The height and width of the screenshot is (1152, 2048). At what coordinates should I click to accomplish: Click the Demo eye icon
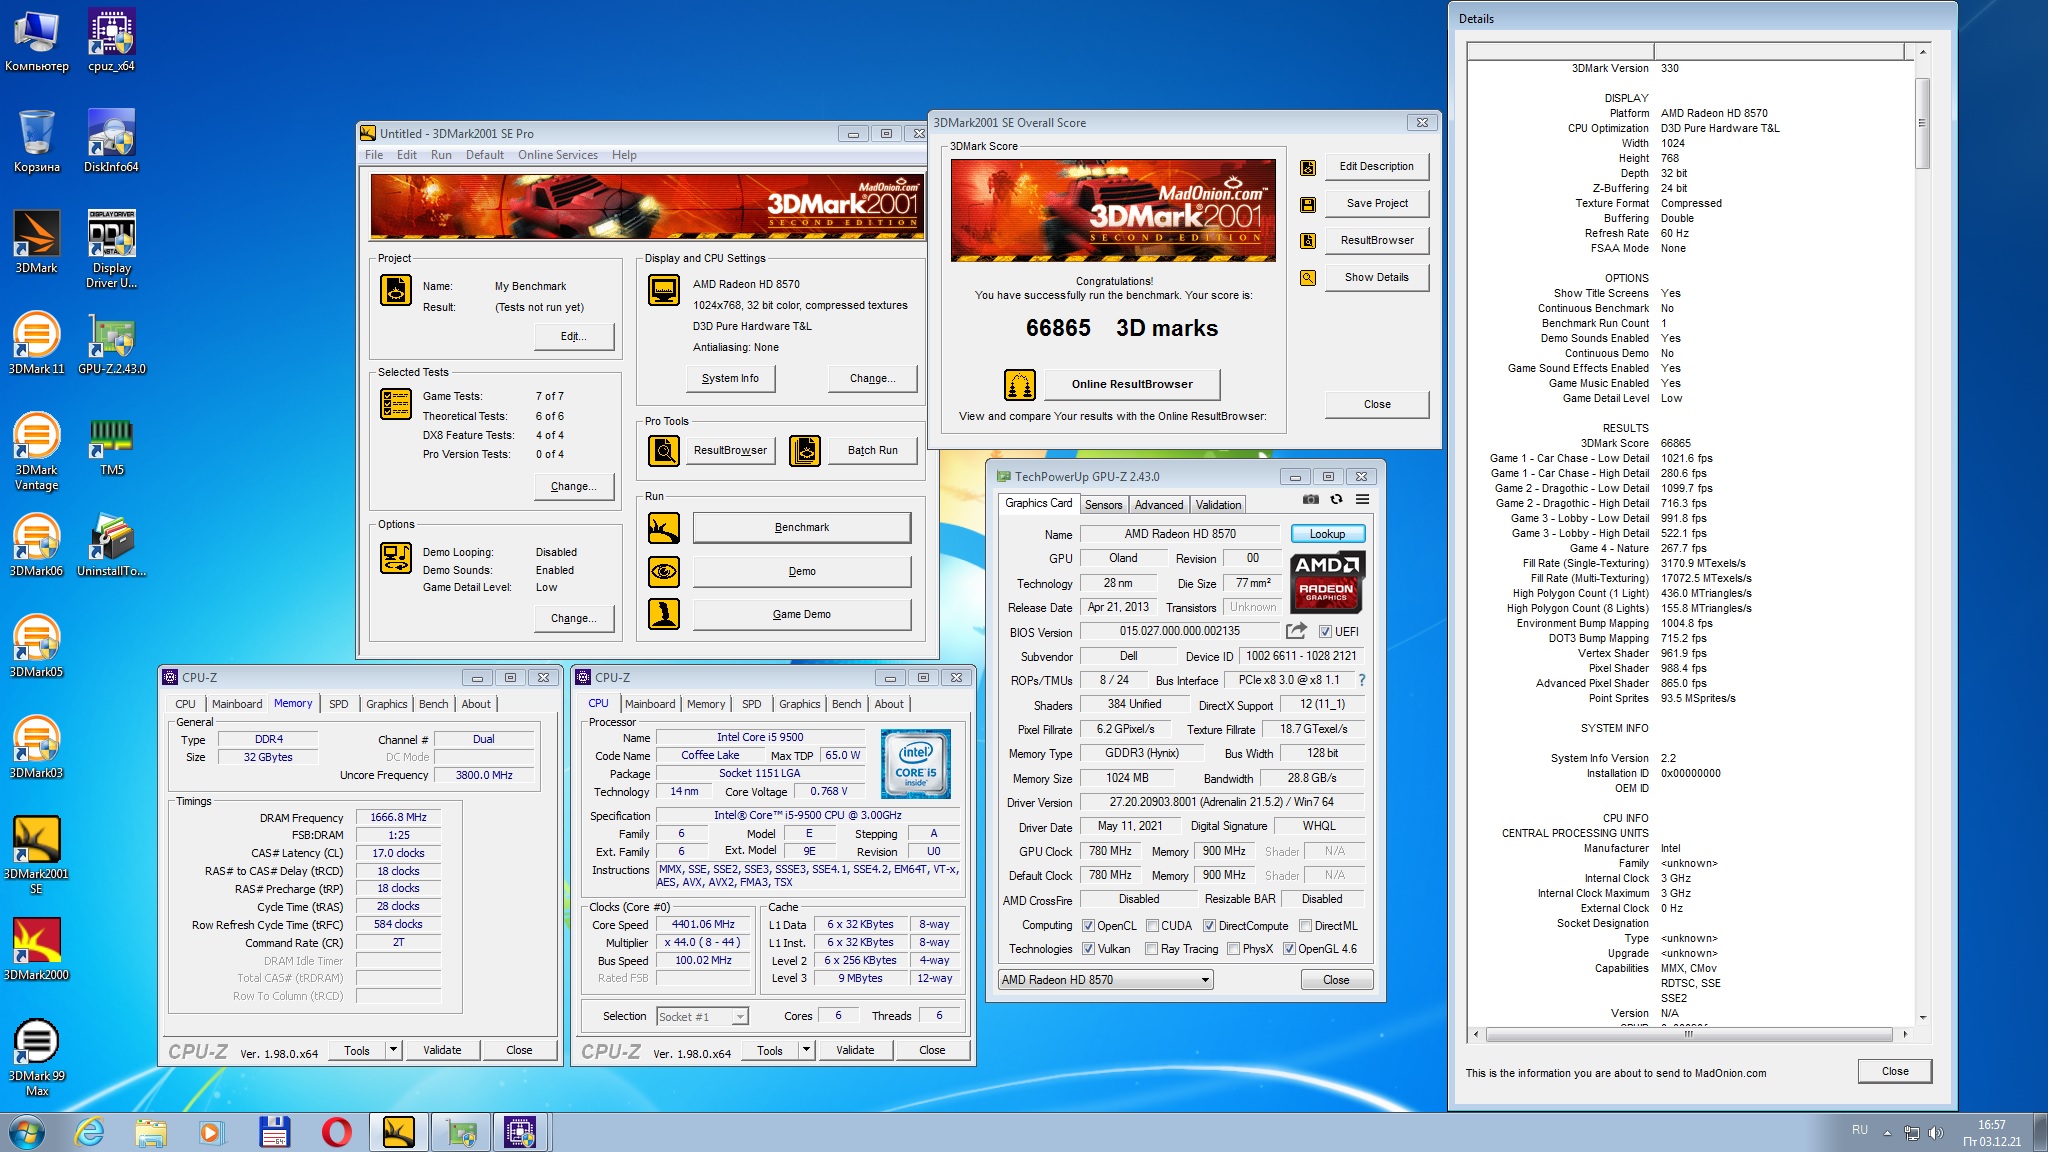[x=664, y=572]
